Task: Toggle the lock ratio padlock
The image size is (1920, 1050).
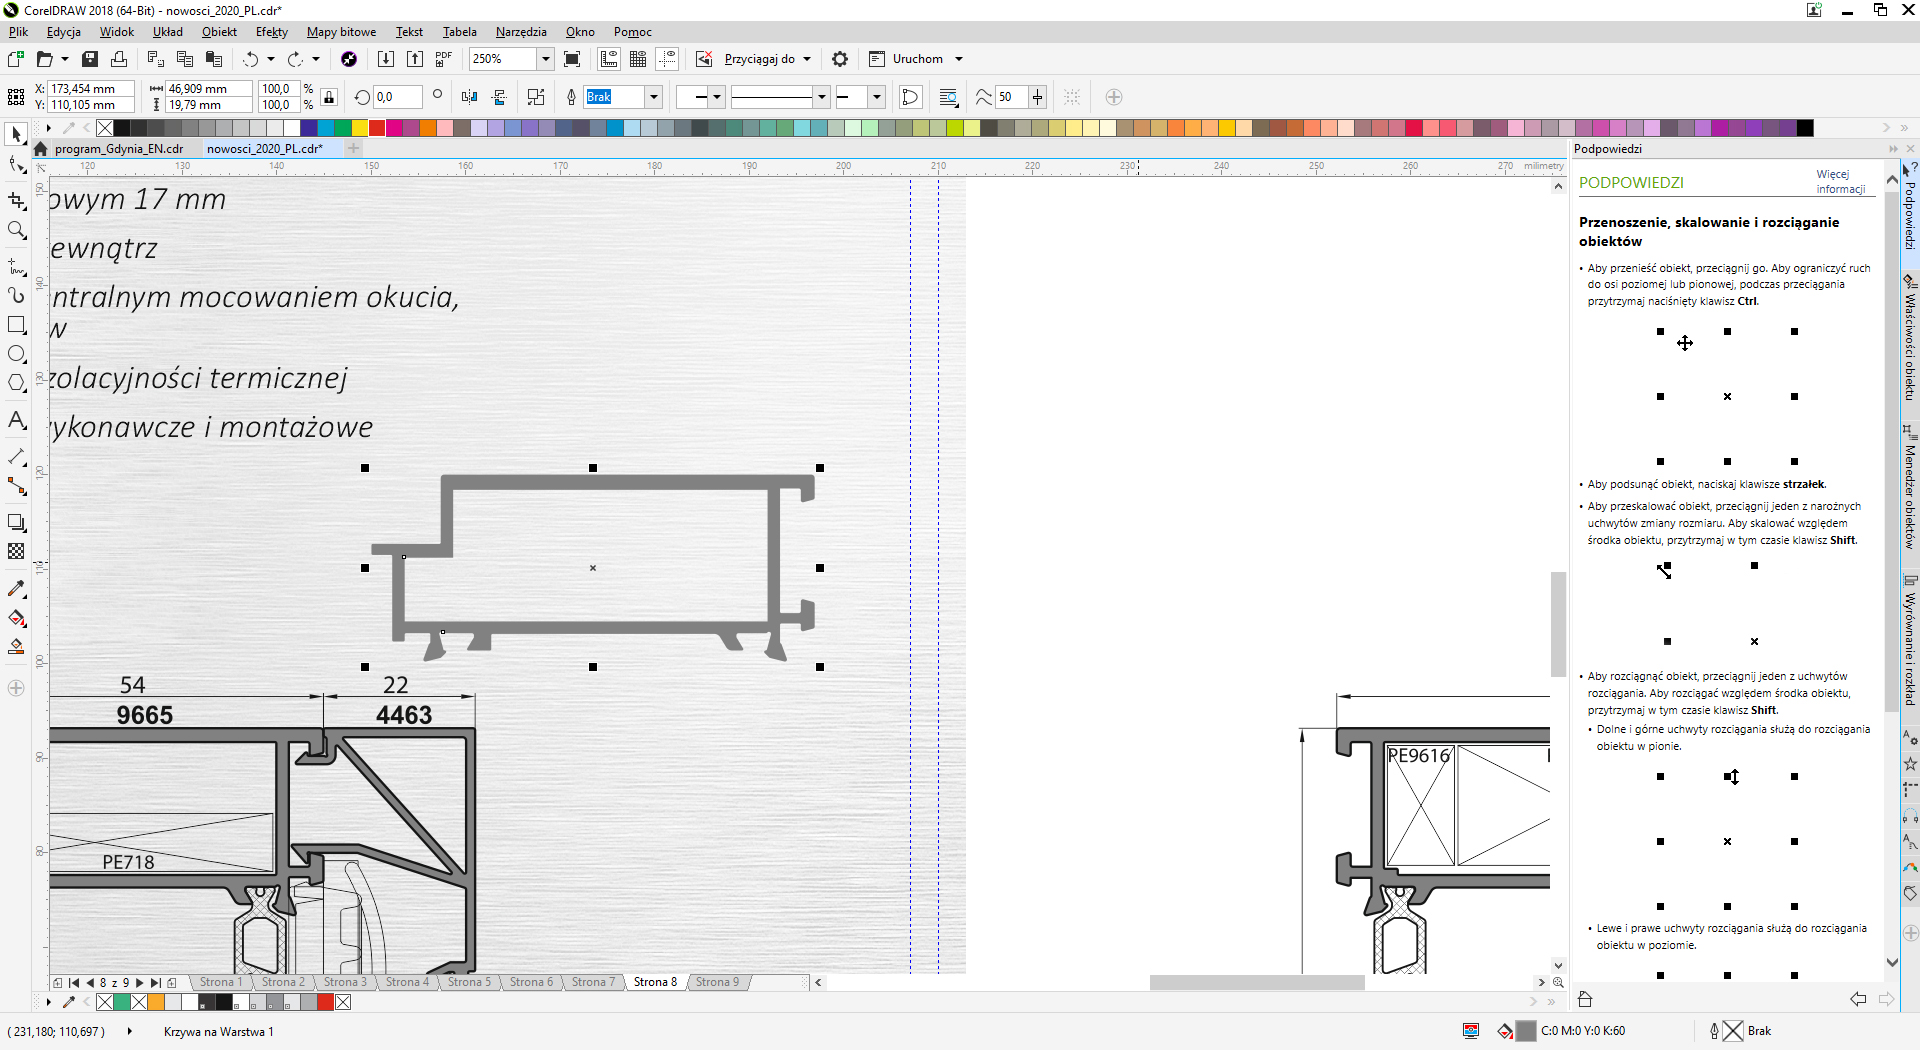Action: pyautogui.click(x=329, y=97)
